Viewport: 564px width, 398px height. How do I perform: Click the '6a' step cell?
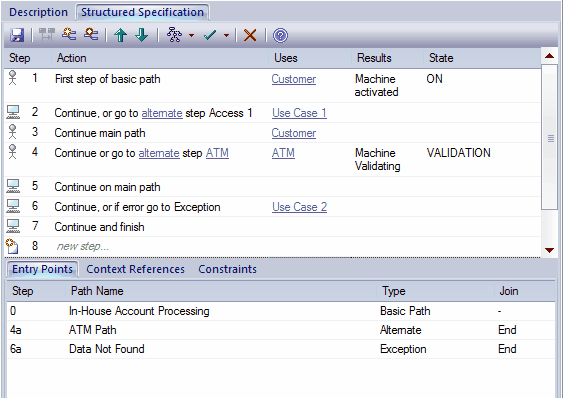[15, 349]
